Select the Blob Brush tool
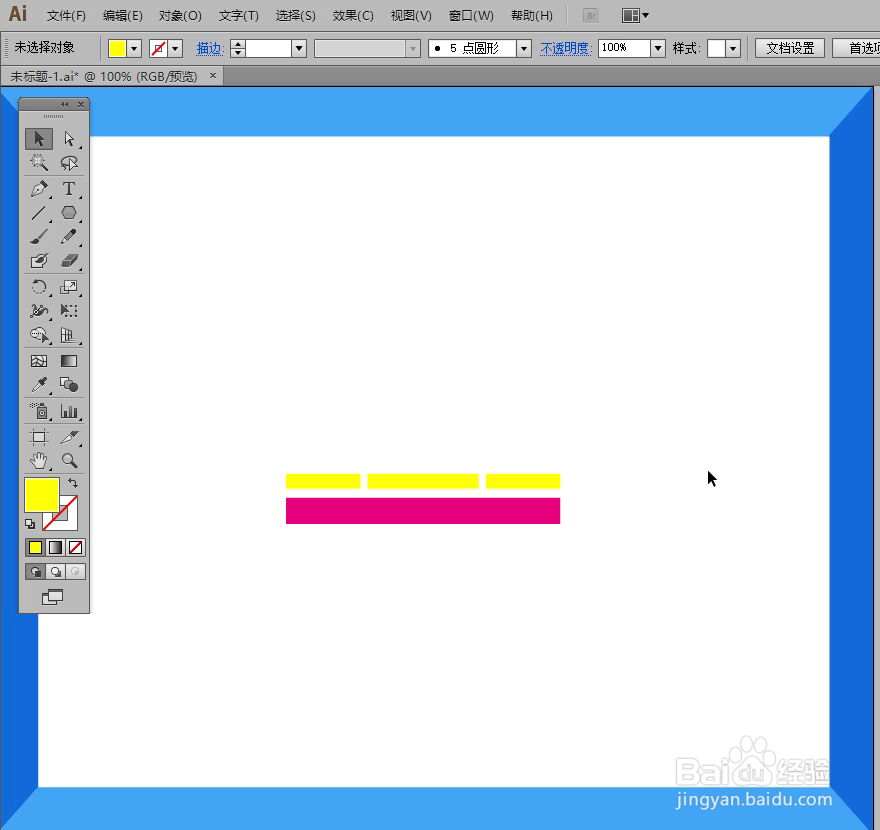880x830 pixels. pyautogui.click(x=39, y=261)
